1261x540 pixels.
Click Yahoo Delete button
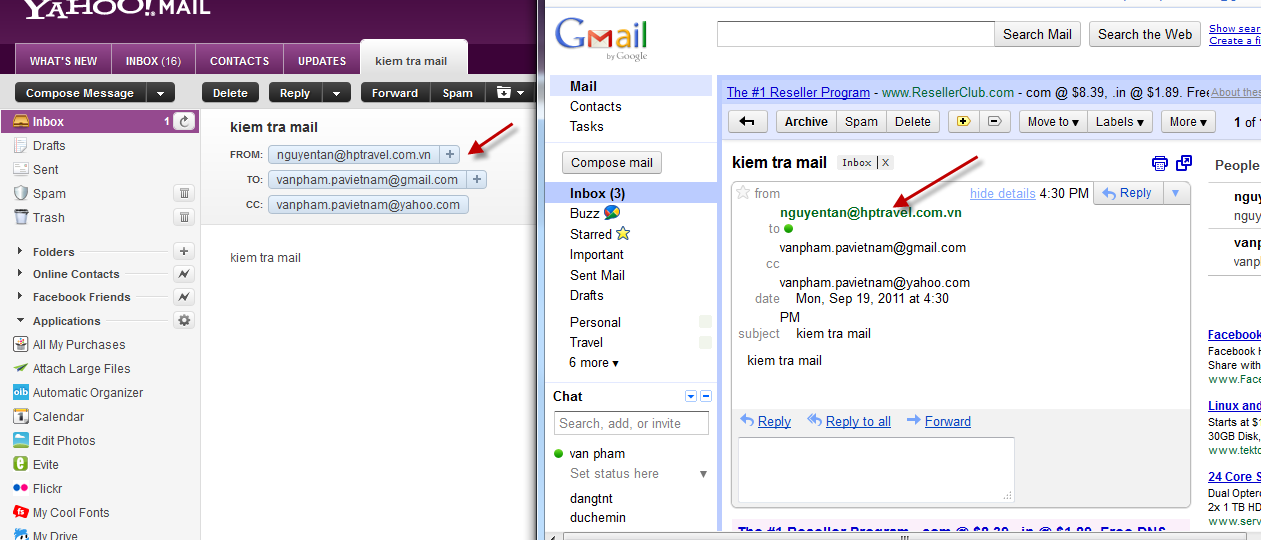click(x=230, y=93)
